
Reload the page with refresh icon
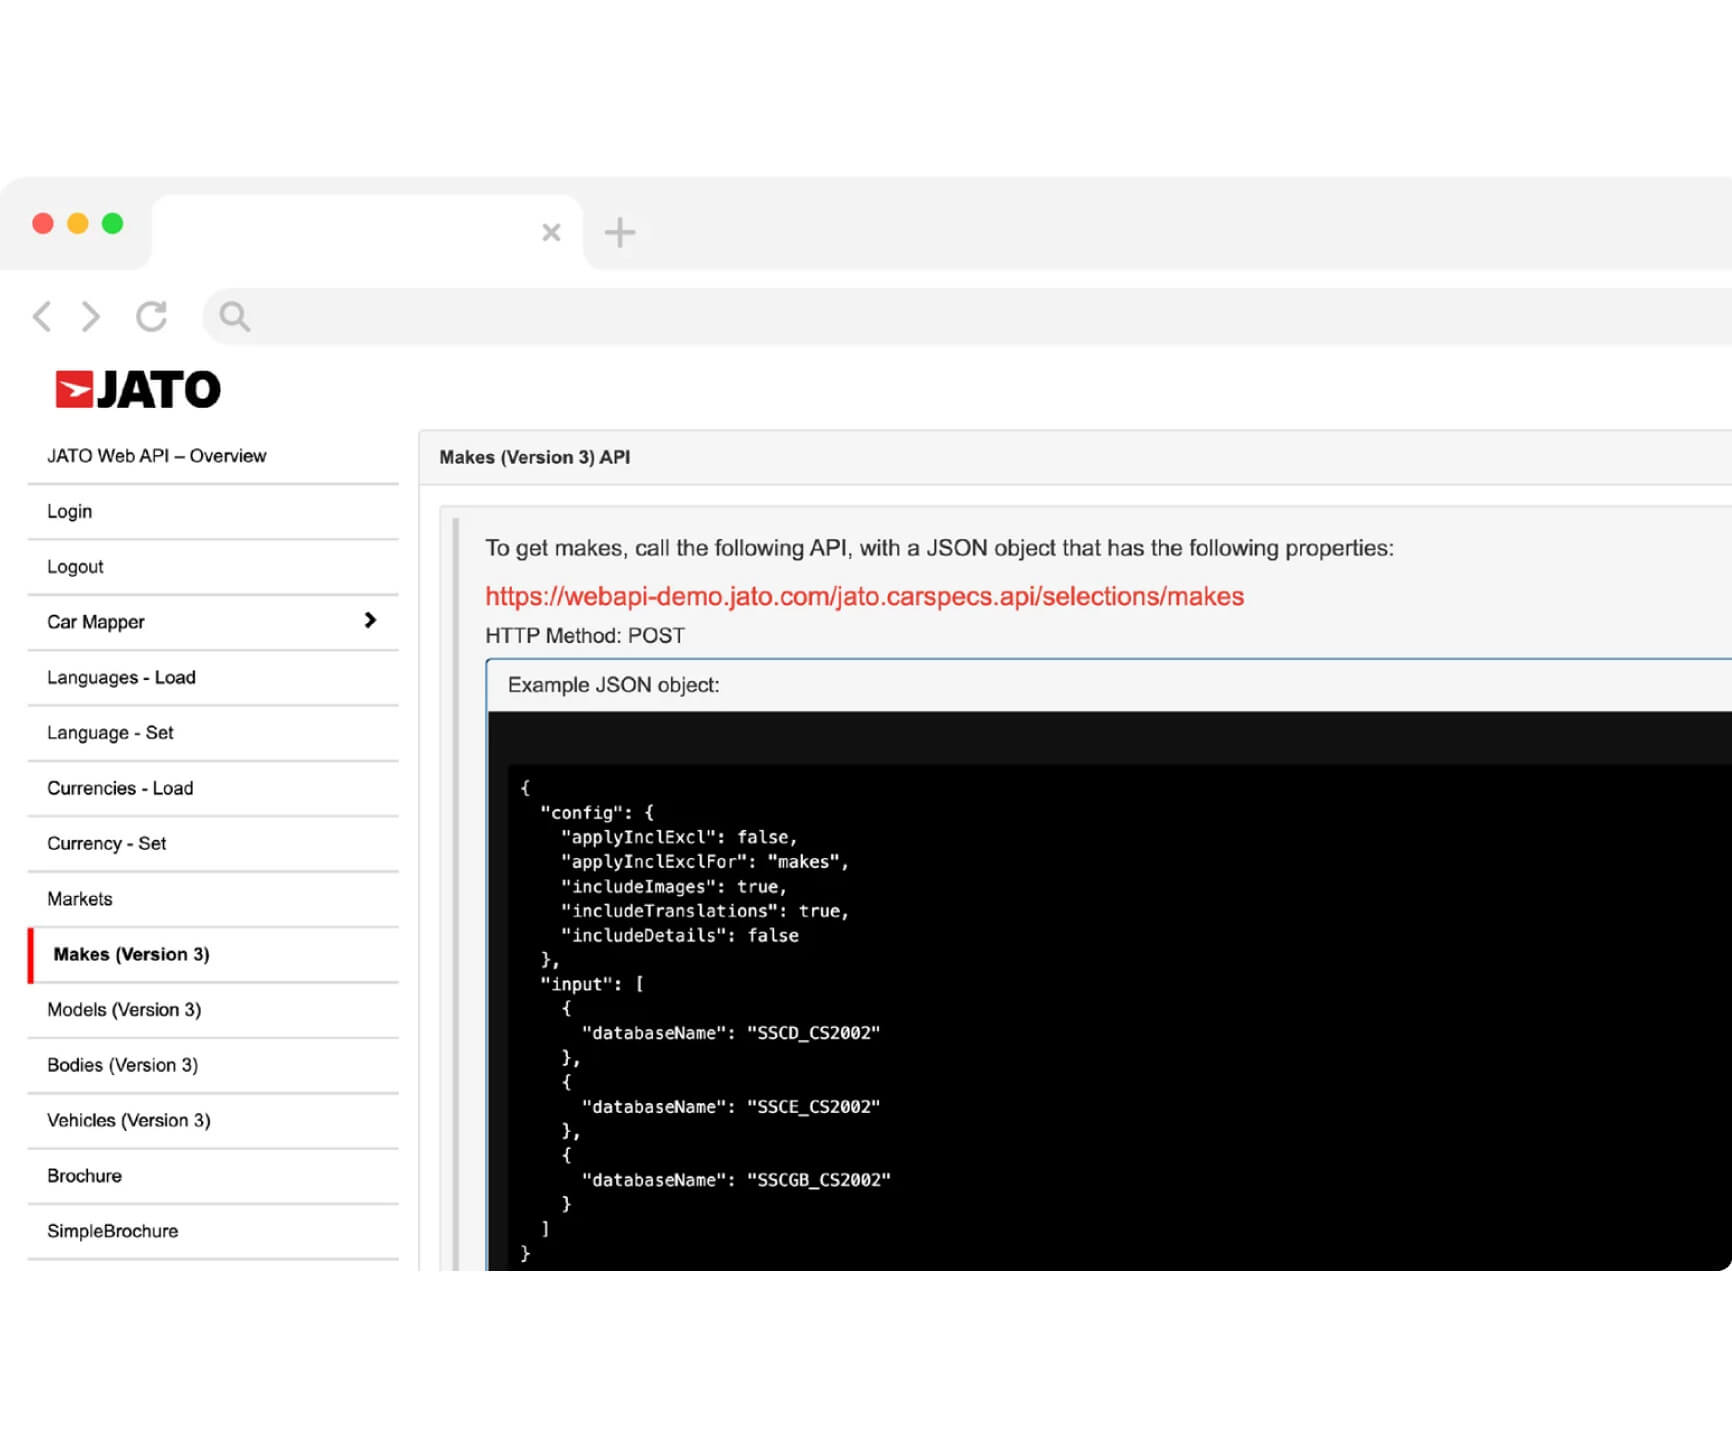(x=151, y=317)
